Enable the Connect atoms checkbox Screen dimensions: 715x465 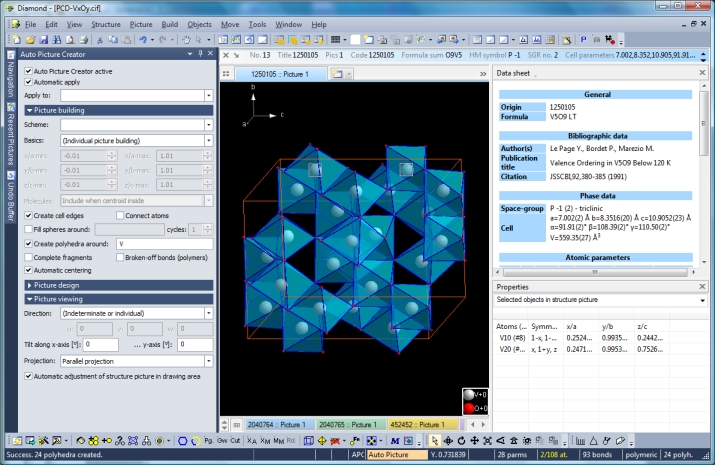(119, 215)
